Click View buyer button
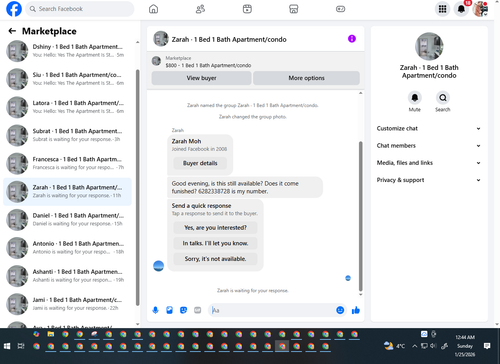This screenshot has width=500, height=364. (201, 78)
